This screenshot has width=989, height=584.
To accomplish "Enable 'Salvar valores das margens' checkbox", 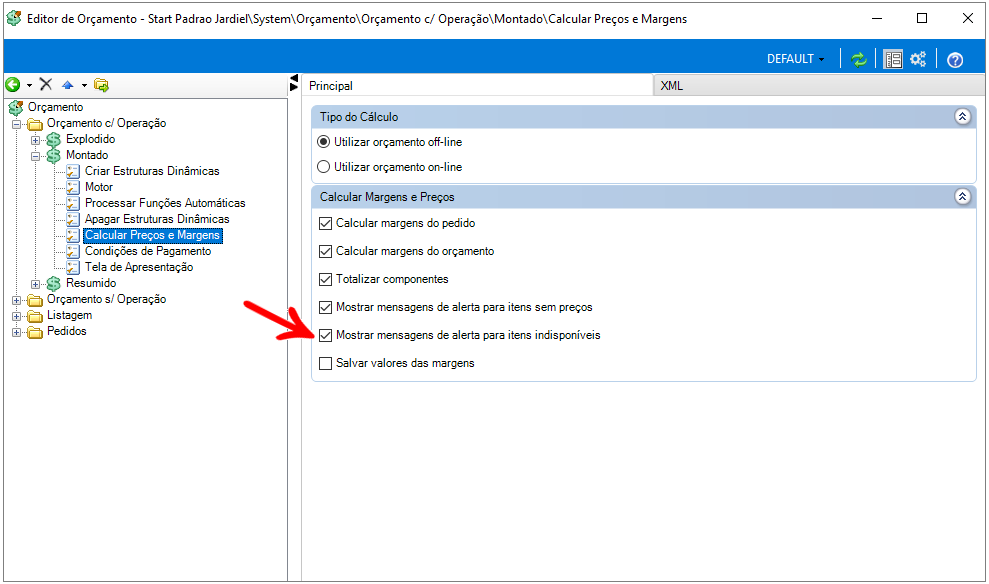I will 325,363.
